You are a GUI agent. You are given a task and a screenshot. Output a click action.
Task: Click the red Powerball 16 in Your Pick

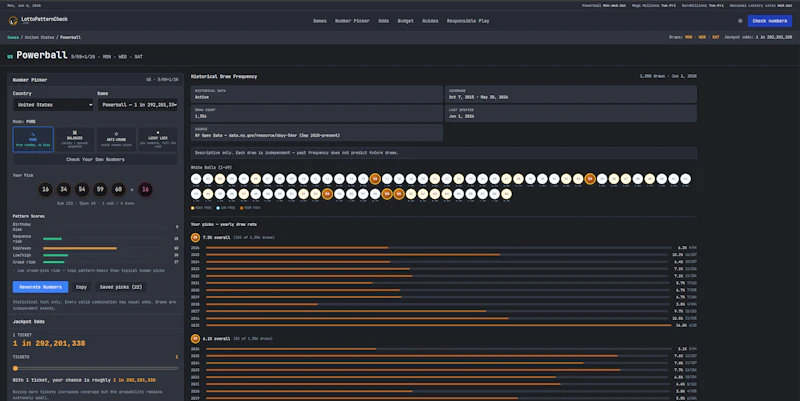[145, 189]
